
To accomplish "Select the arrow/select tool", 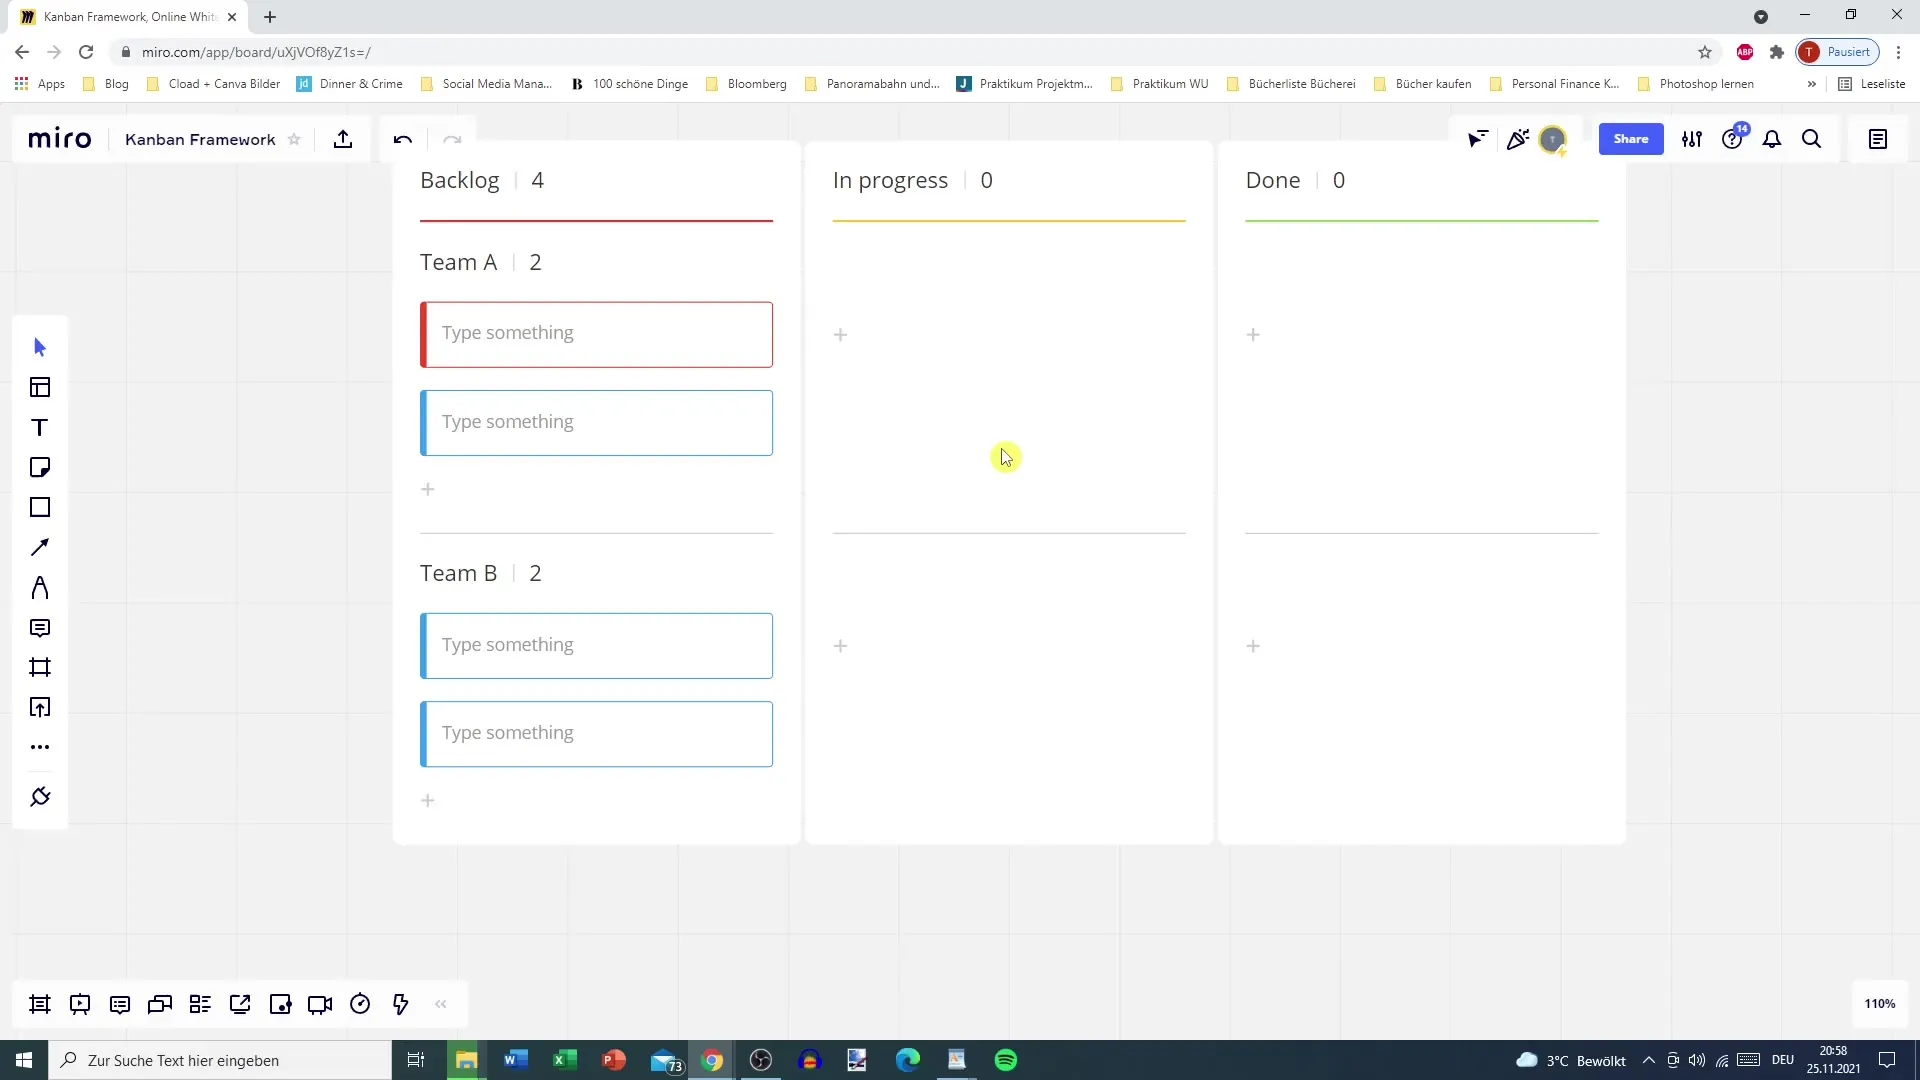I will [38, 345].
